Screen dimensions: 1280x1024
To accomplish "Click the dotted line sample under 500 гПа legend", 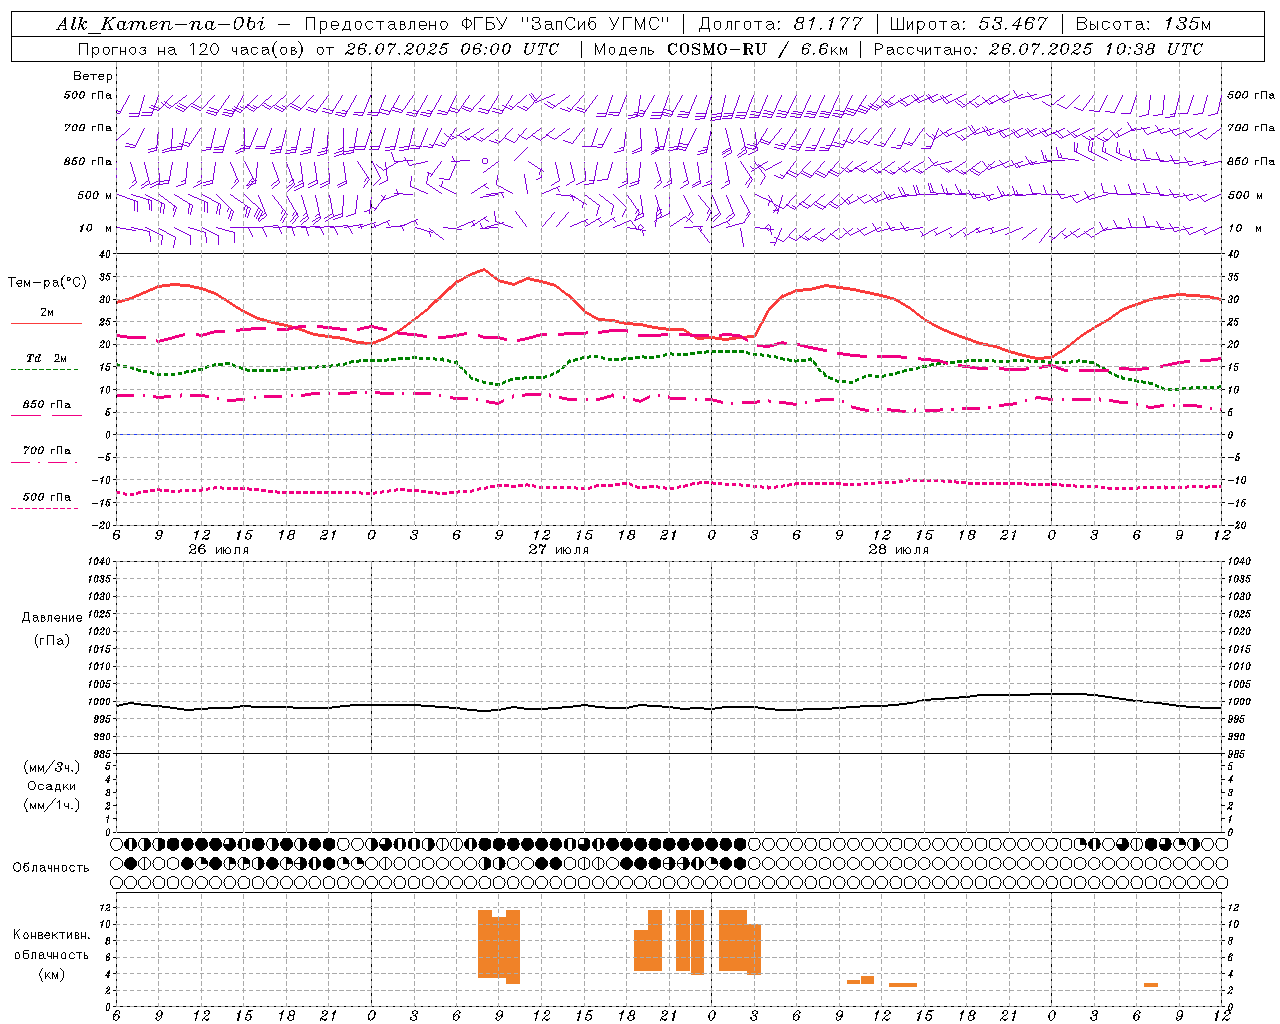I will (x=44, y=508).
